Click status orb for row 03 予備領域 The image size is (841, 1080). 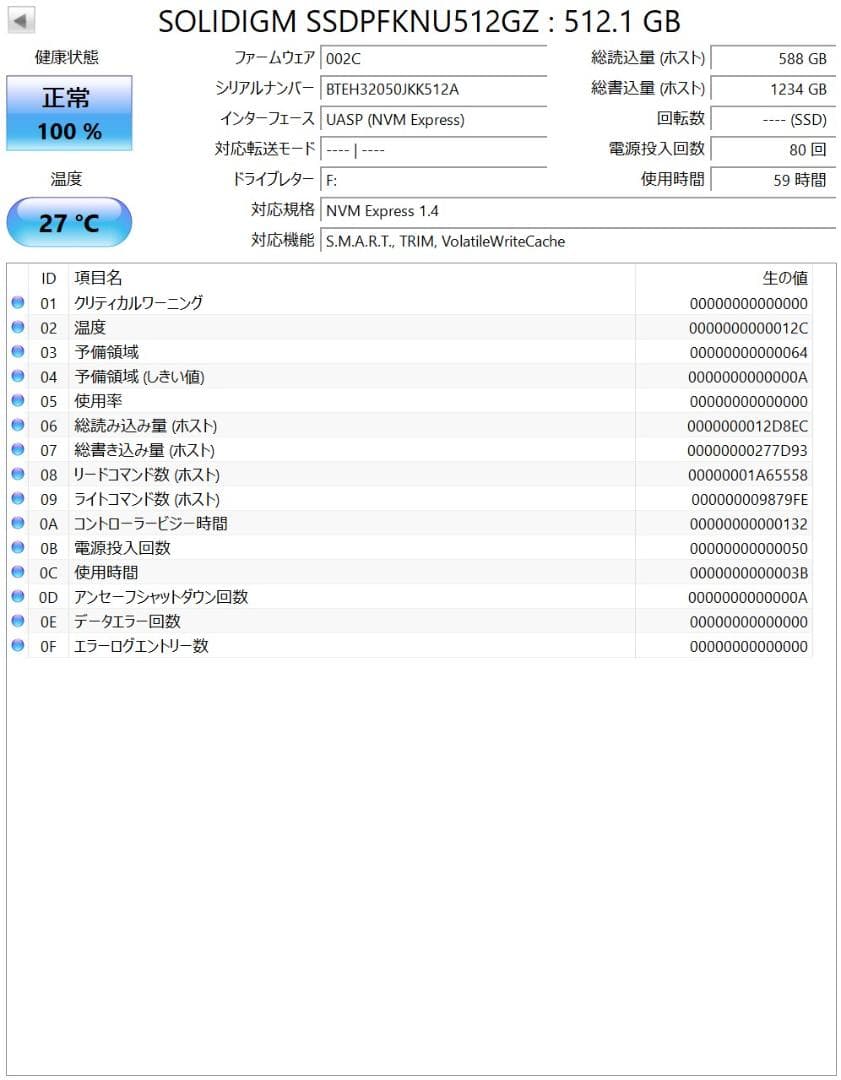(18, 351)
